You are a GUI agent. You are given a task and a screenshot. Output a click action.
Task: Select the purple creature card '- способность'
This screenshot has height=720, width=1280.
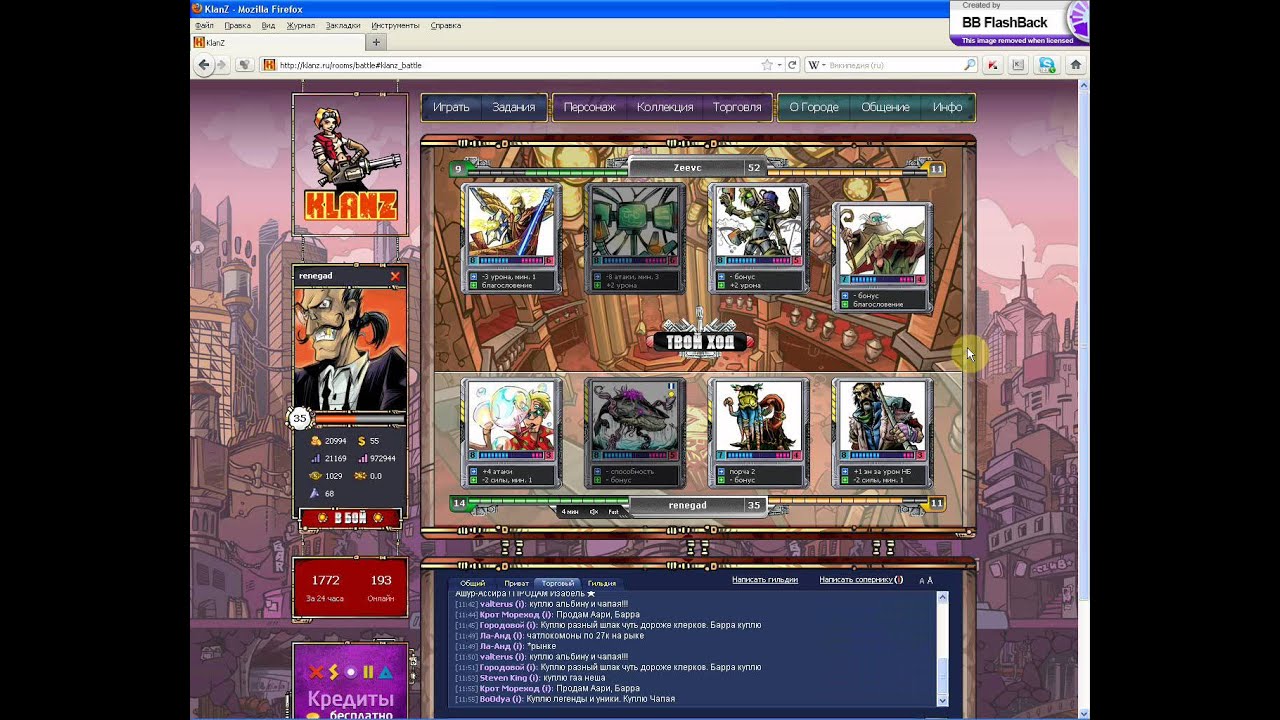pyautogui.click(x=634, y=431)
